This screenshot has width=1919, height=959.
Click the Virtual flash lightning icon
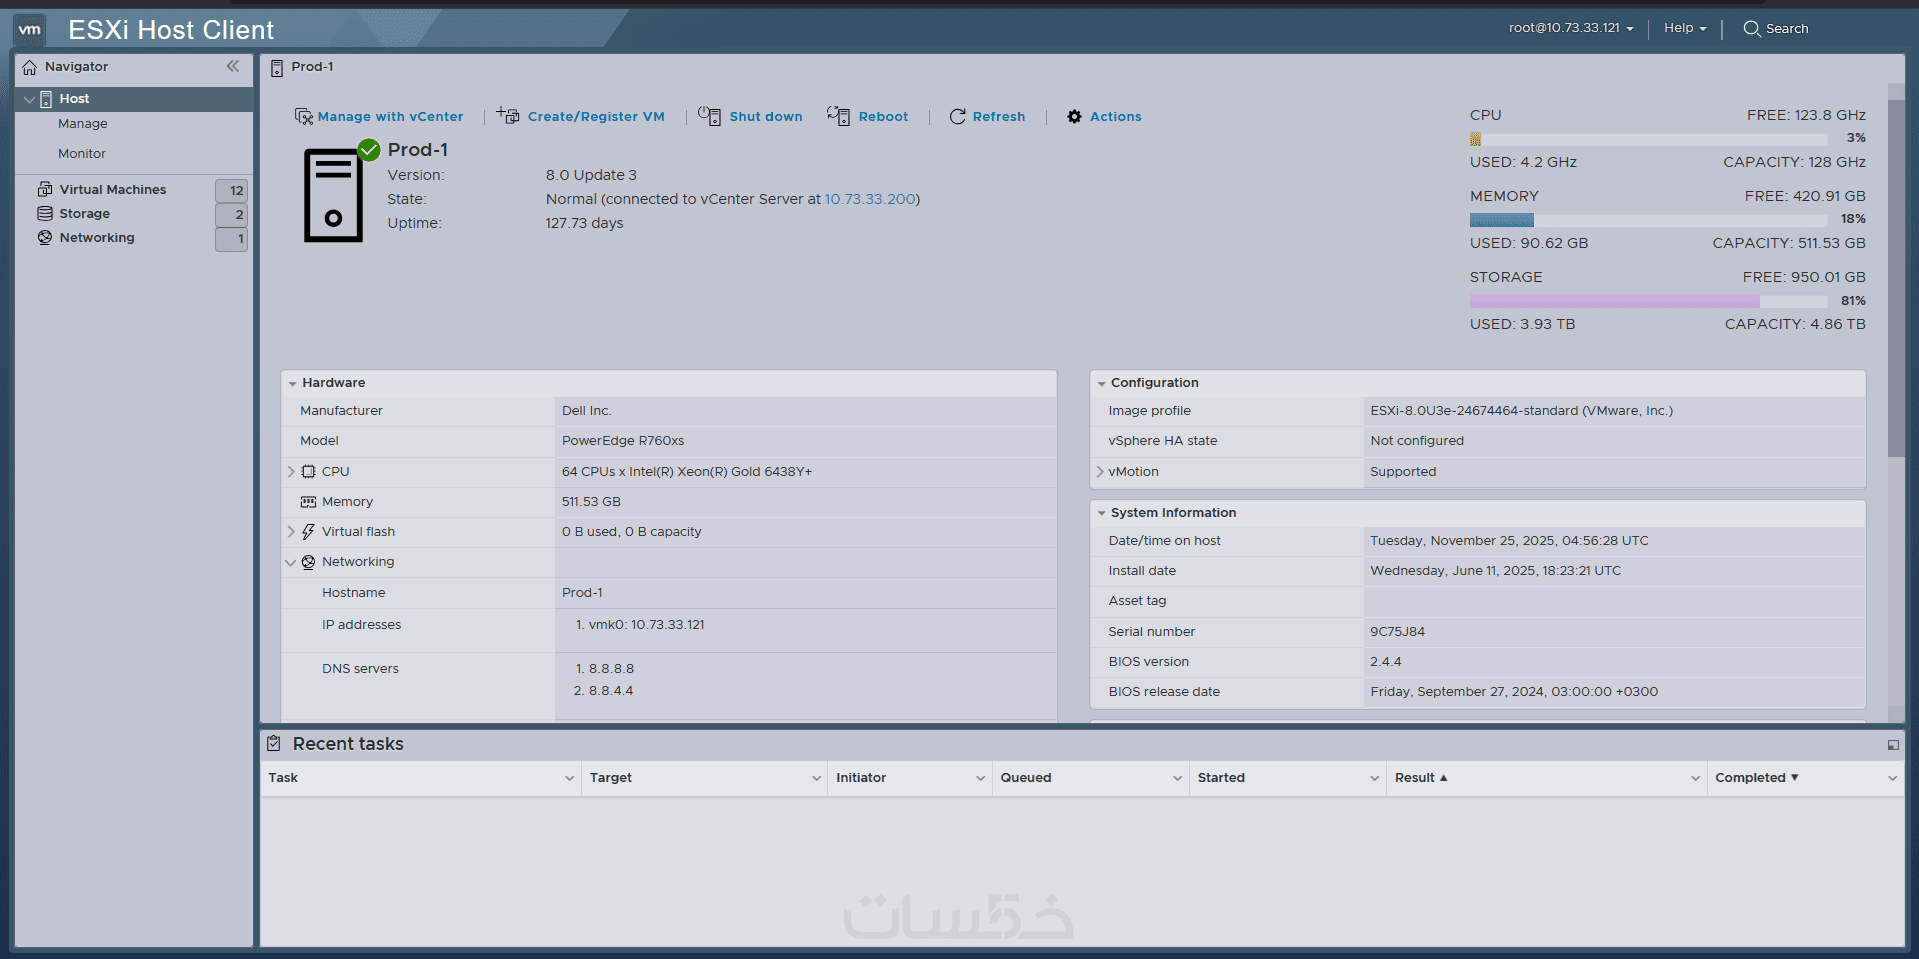[308, 532]
